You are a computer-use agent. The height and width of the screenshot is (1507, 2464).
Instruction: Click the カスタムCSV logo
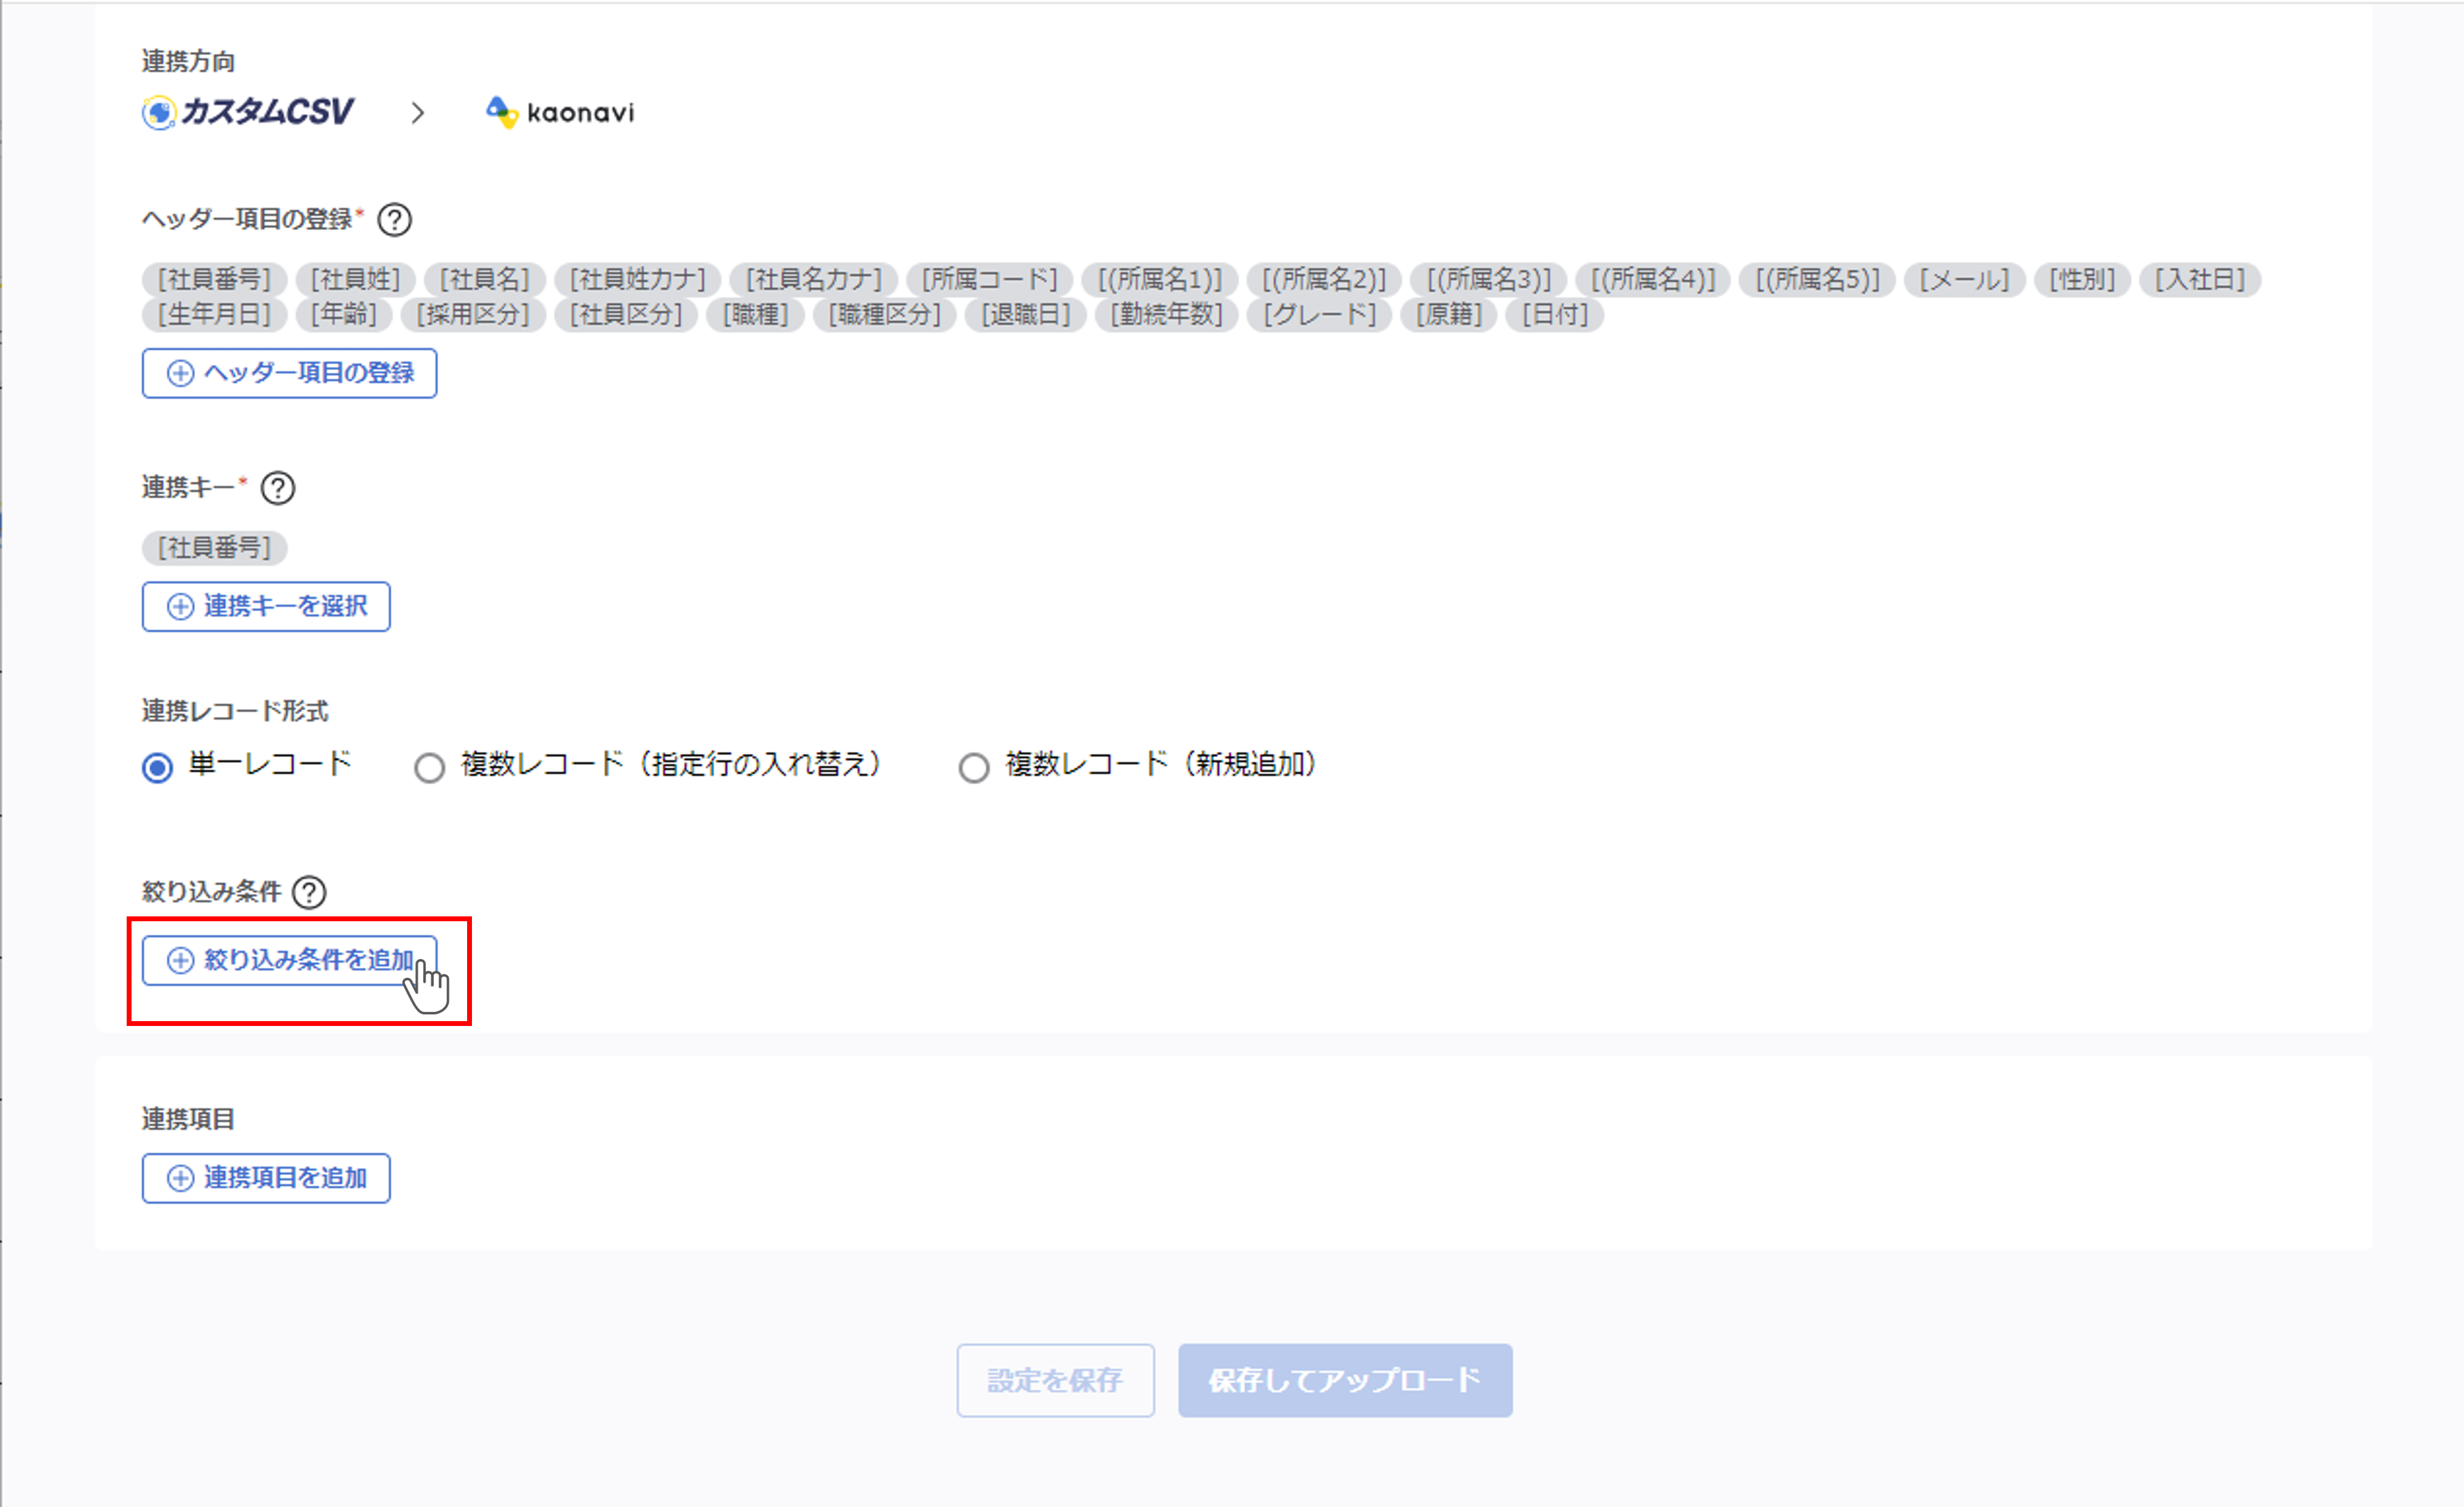tap(248, 112)
